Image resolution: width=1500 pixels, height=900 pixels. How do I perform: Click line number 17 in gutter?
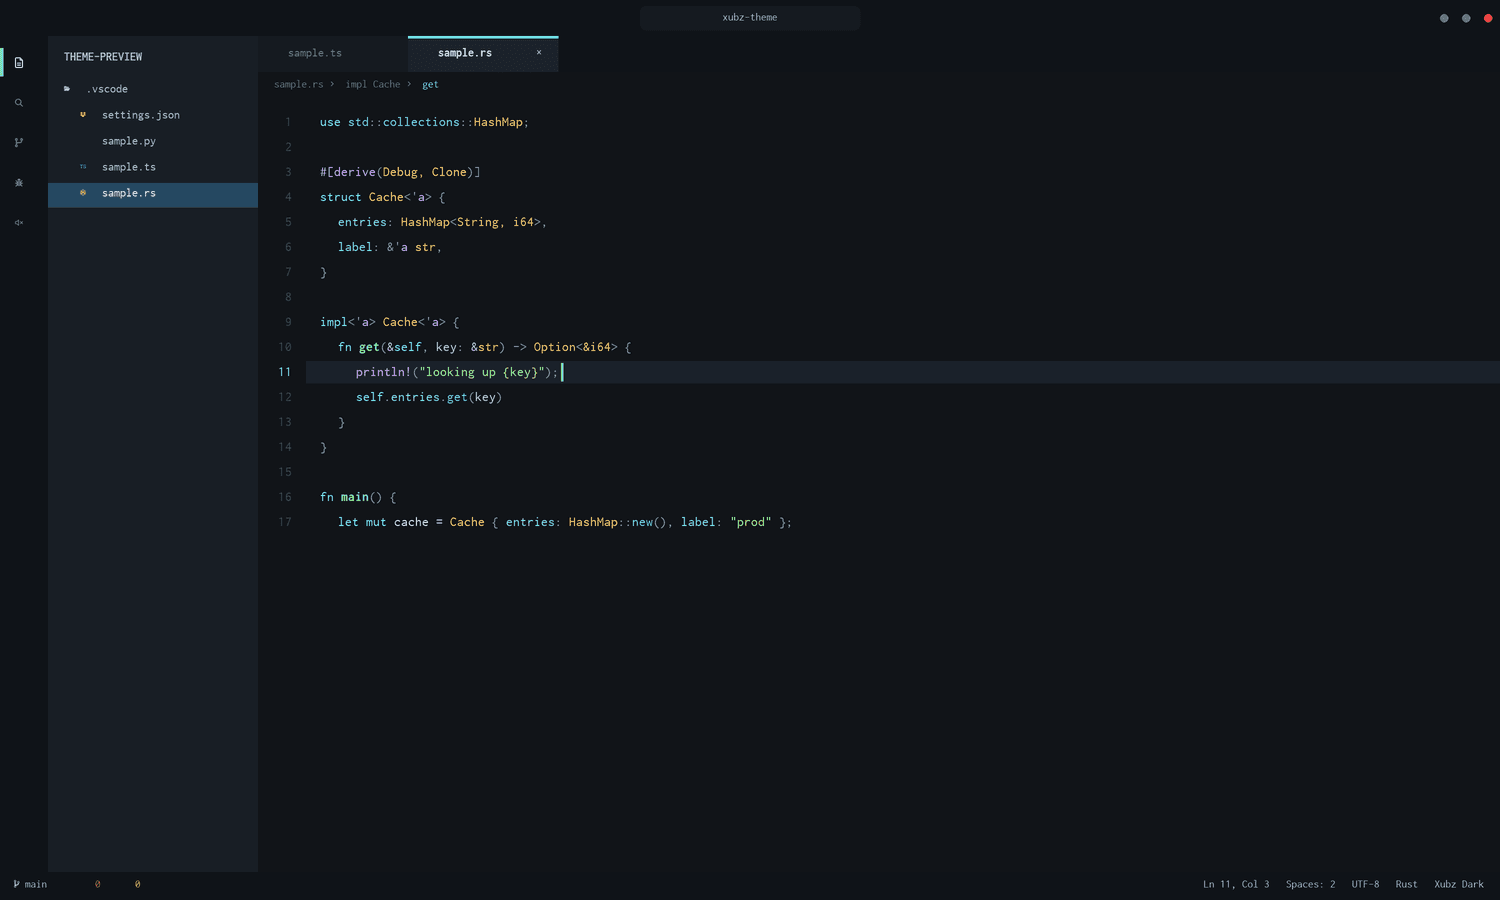[x=285, y=522]
